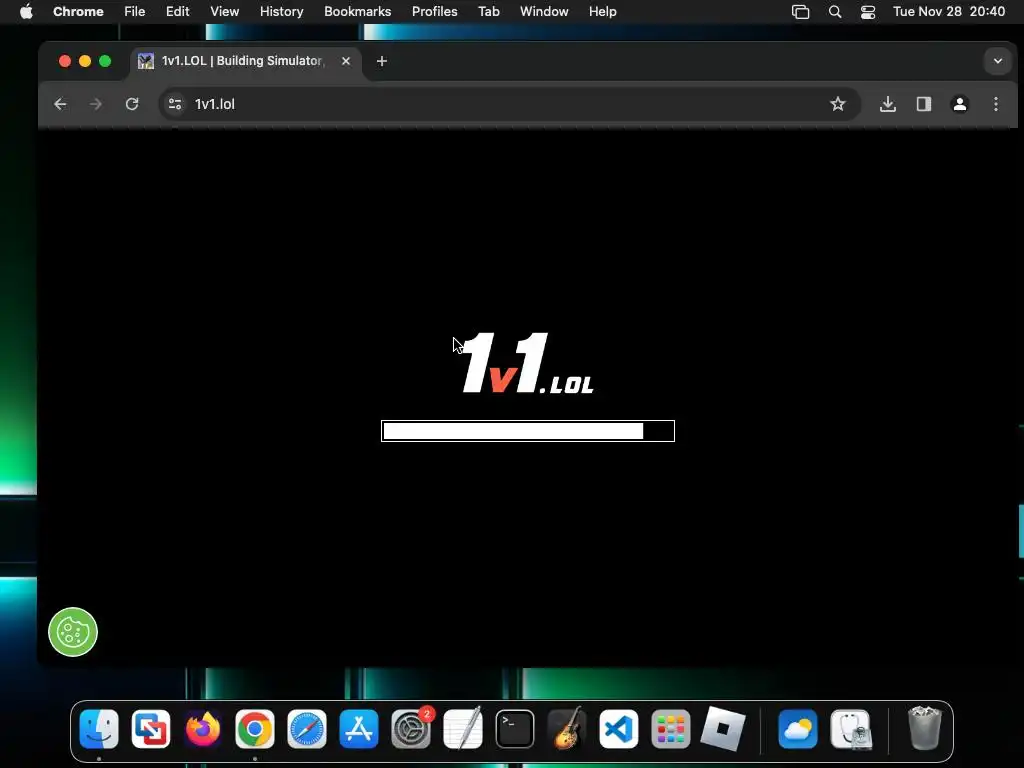The width and height of the screenshot is (1024, 768).
Task: Open the Apple menu
Action: pyautogui.click(x=26, y=11)
